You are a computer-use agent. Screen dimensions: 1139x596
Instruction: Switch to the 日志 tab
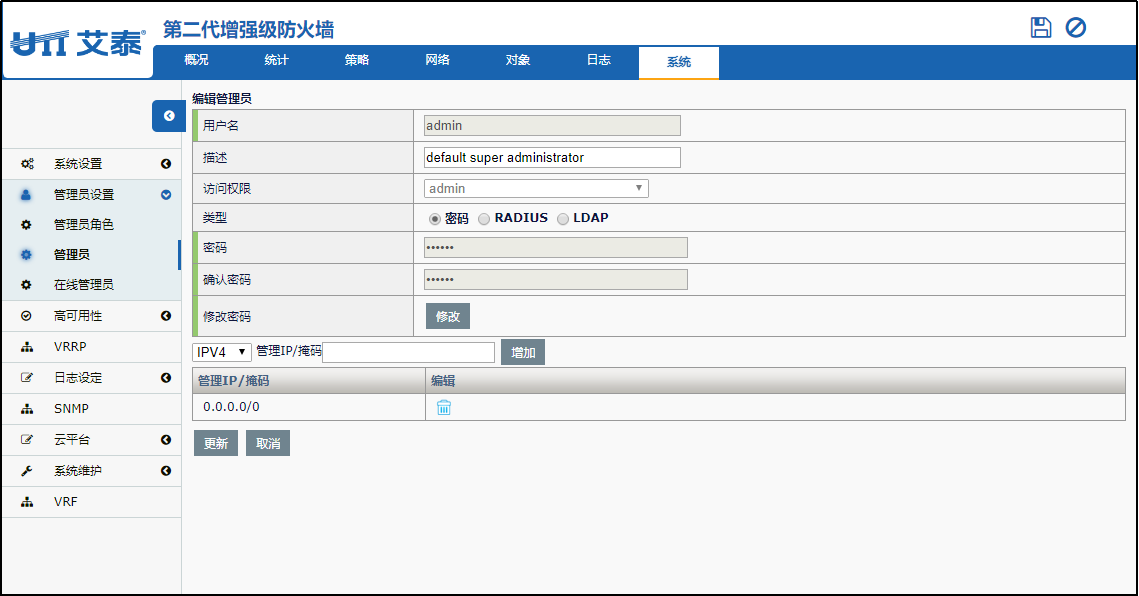(599, 60)
